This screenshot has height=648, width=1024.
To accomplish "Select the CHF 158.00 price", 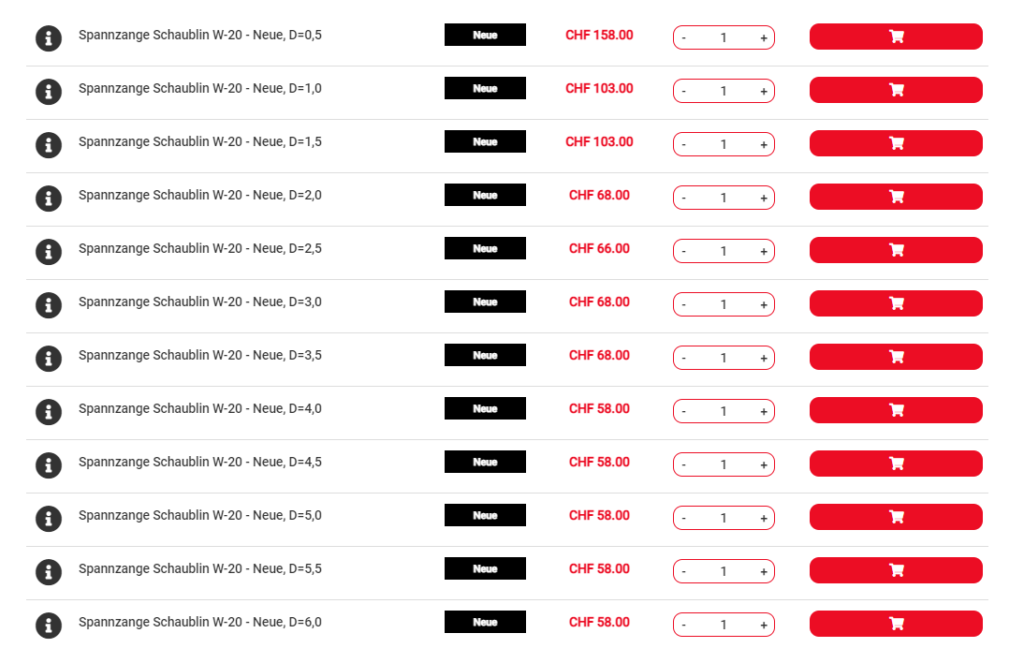I will [x=599, y=35].
